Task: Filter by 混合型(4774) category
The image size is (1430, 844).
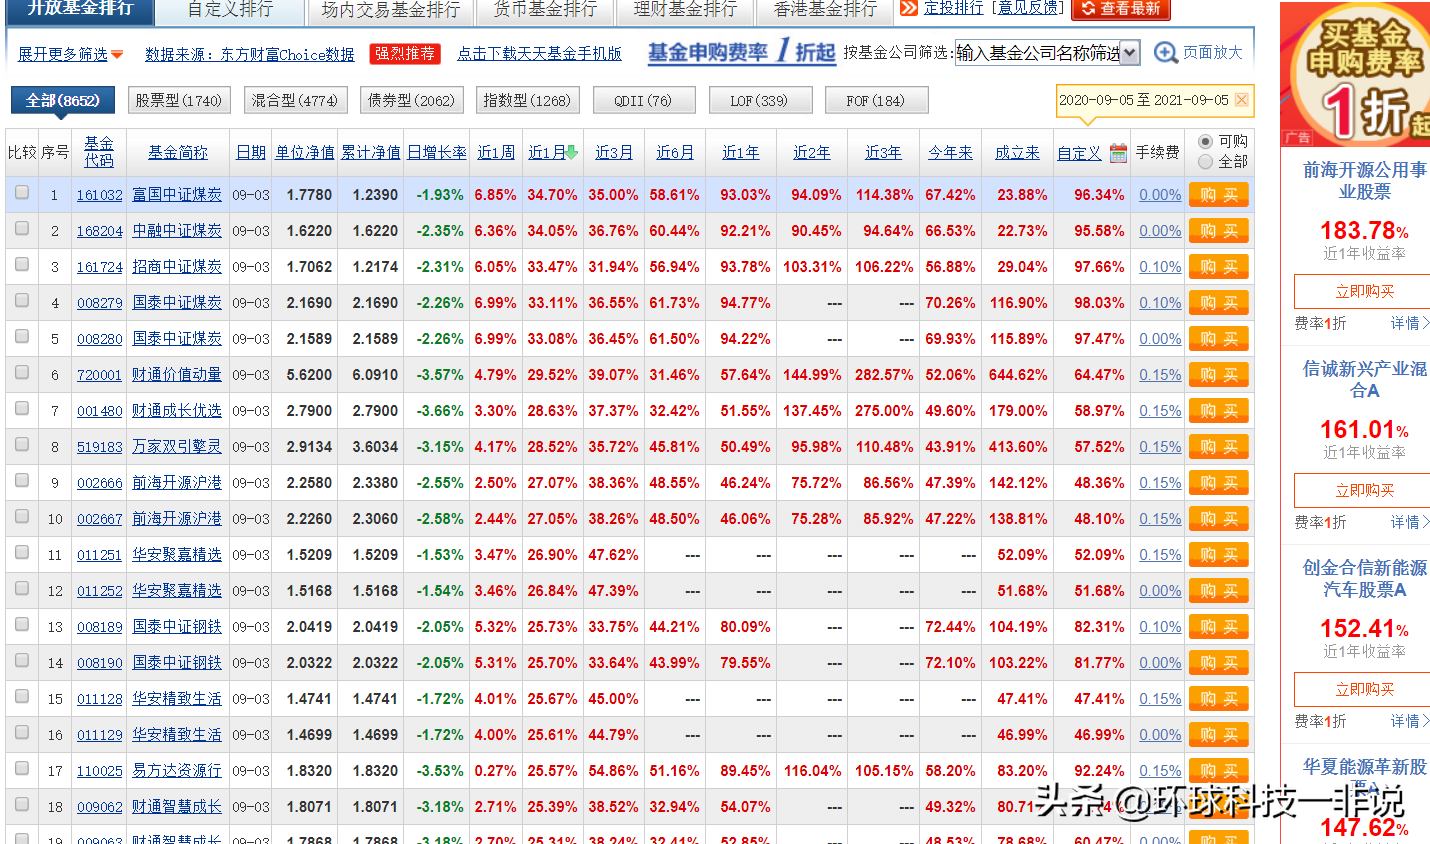Action: pyautogui.click(x=294, y=100)
